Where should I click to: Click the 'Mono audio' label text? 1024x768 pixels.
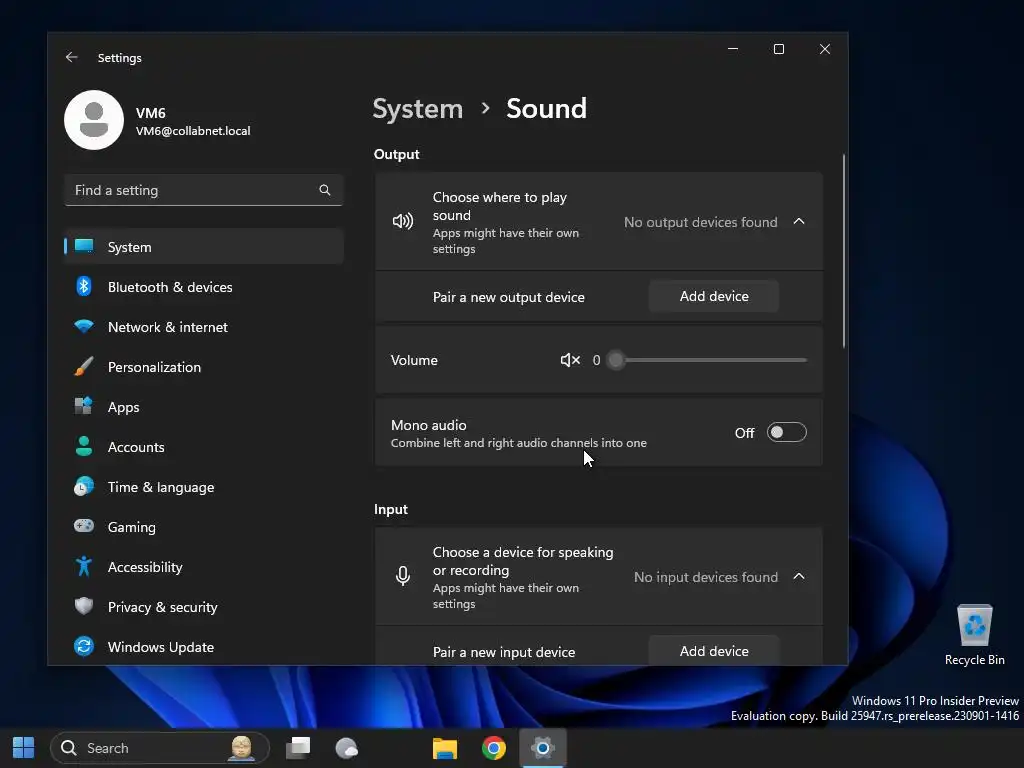point(428,425)
